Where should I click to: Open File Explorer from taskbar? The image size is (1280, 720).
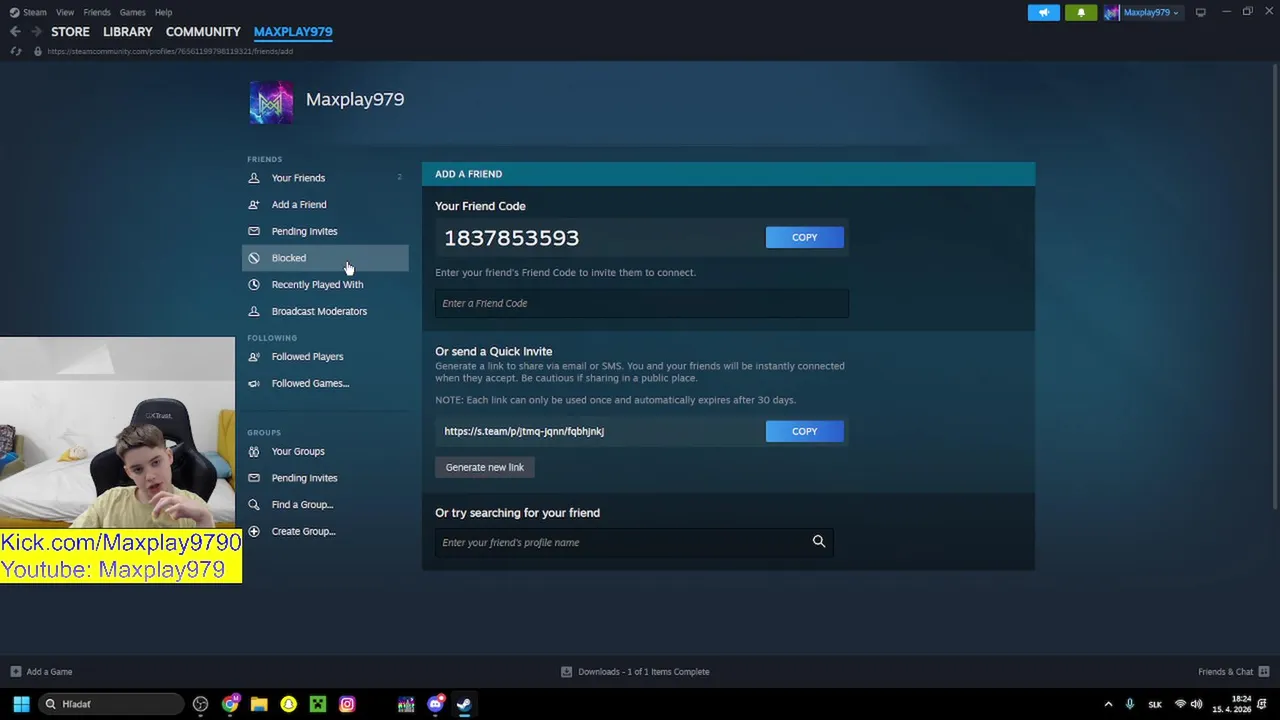tap(259, 704)
